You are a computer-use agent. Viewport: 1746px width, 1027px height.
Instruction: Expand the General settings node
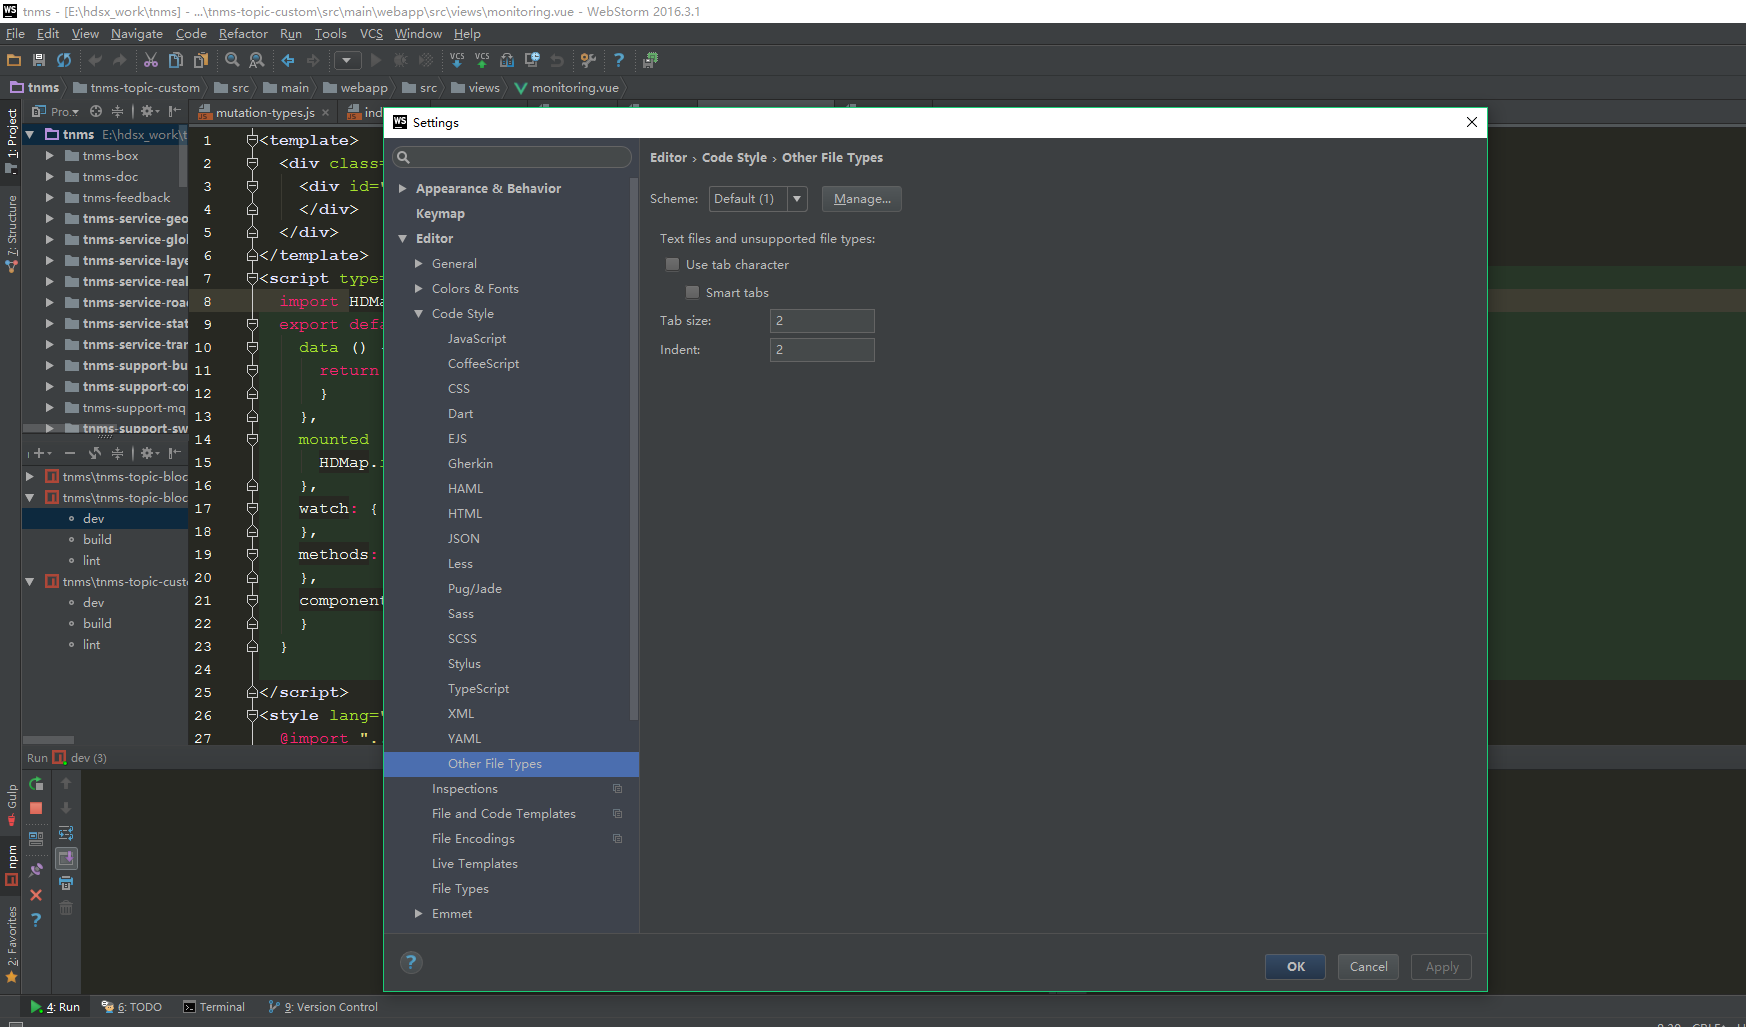(x=418, y=263)
